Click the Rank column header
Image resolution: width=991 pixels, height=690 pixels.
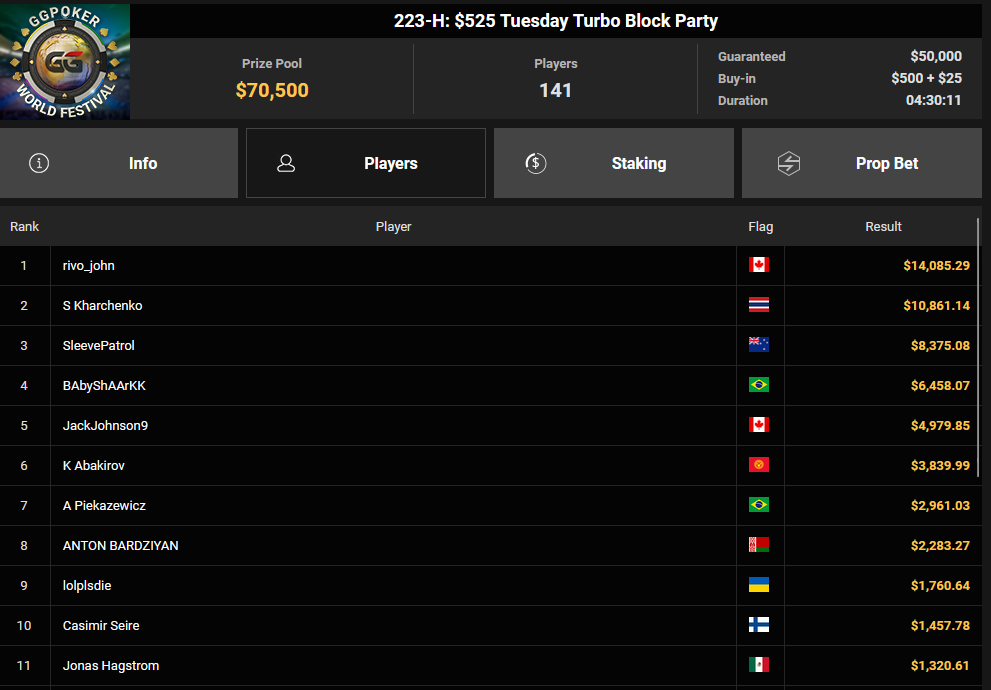tap(25, 226)
